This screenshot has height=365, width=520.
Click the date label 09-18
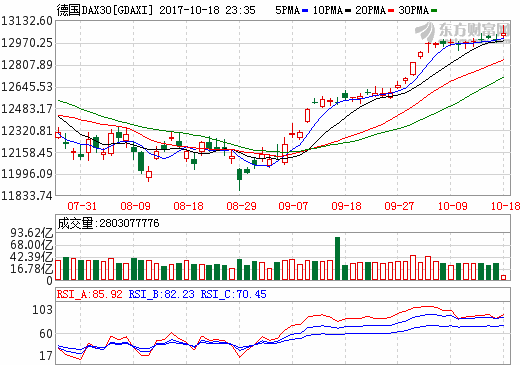click(x=346, y=206)
